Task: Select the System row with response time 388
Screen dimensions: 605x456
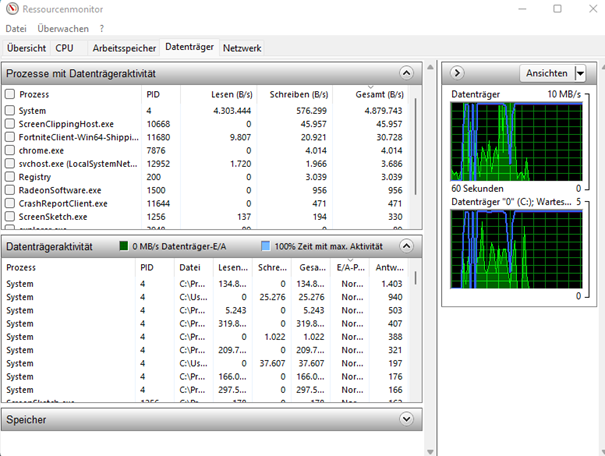Action: (204, 337)
